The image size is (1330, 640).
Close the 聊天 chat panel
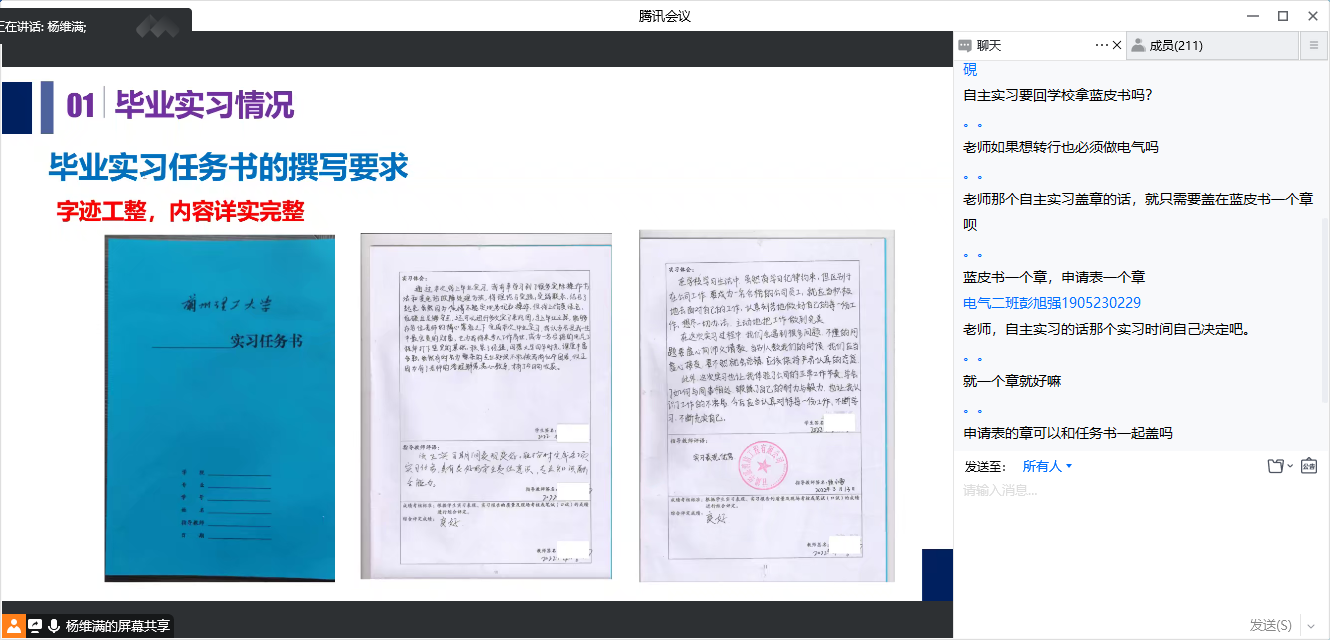pyautogui.click(x=1117, y=45)
